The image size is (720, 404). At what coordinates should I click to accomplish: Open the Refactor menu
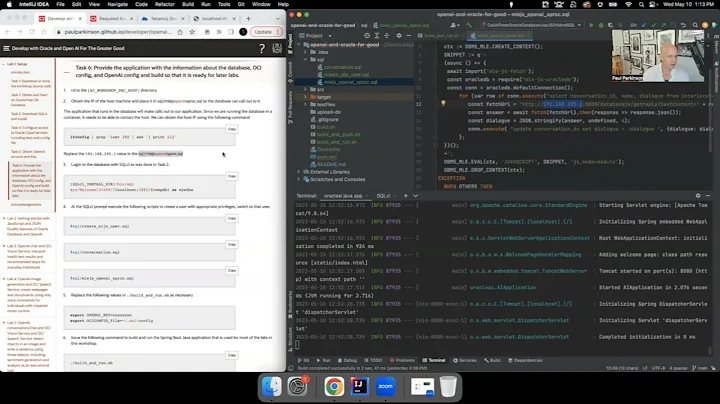[165, 4]
